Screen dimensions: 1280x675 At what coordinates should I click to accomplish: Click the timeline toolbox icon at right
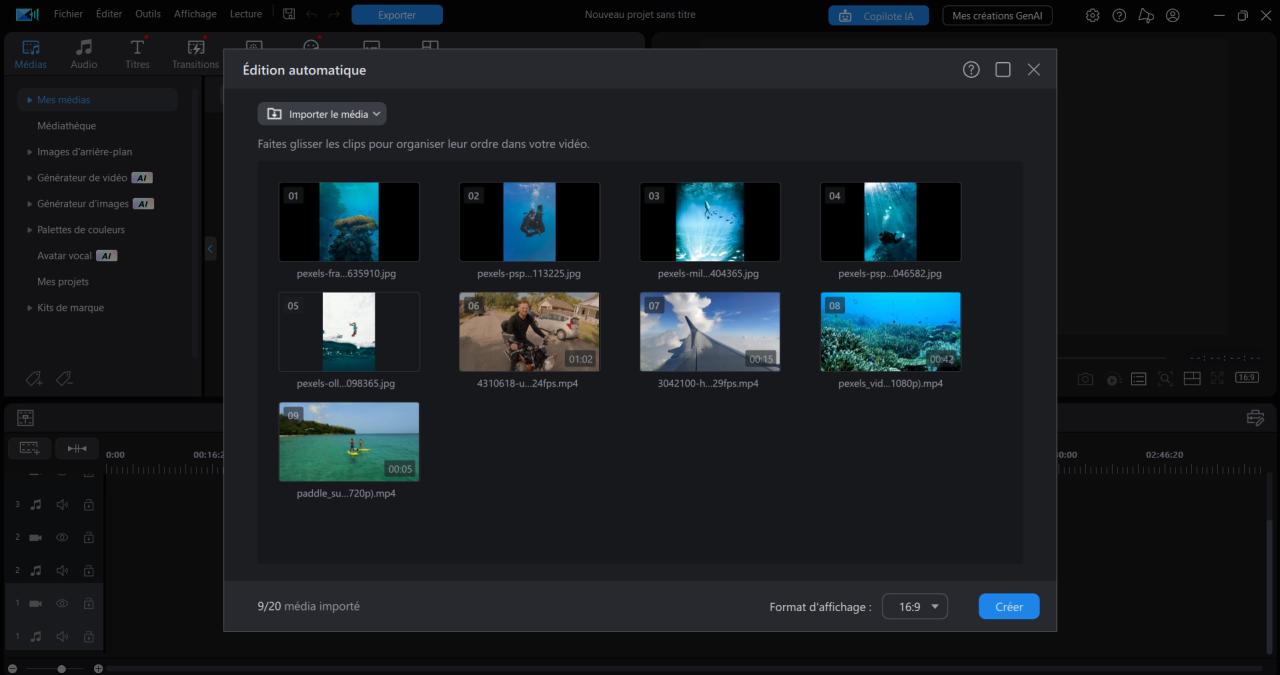pyautogui.click(x=1255, y=418)
